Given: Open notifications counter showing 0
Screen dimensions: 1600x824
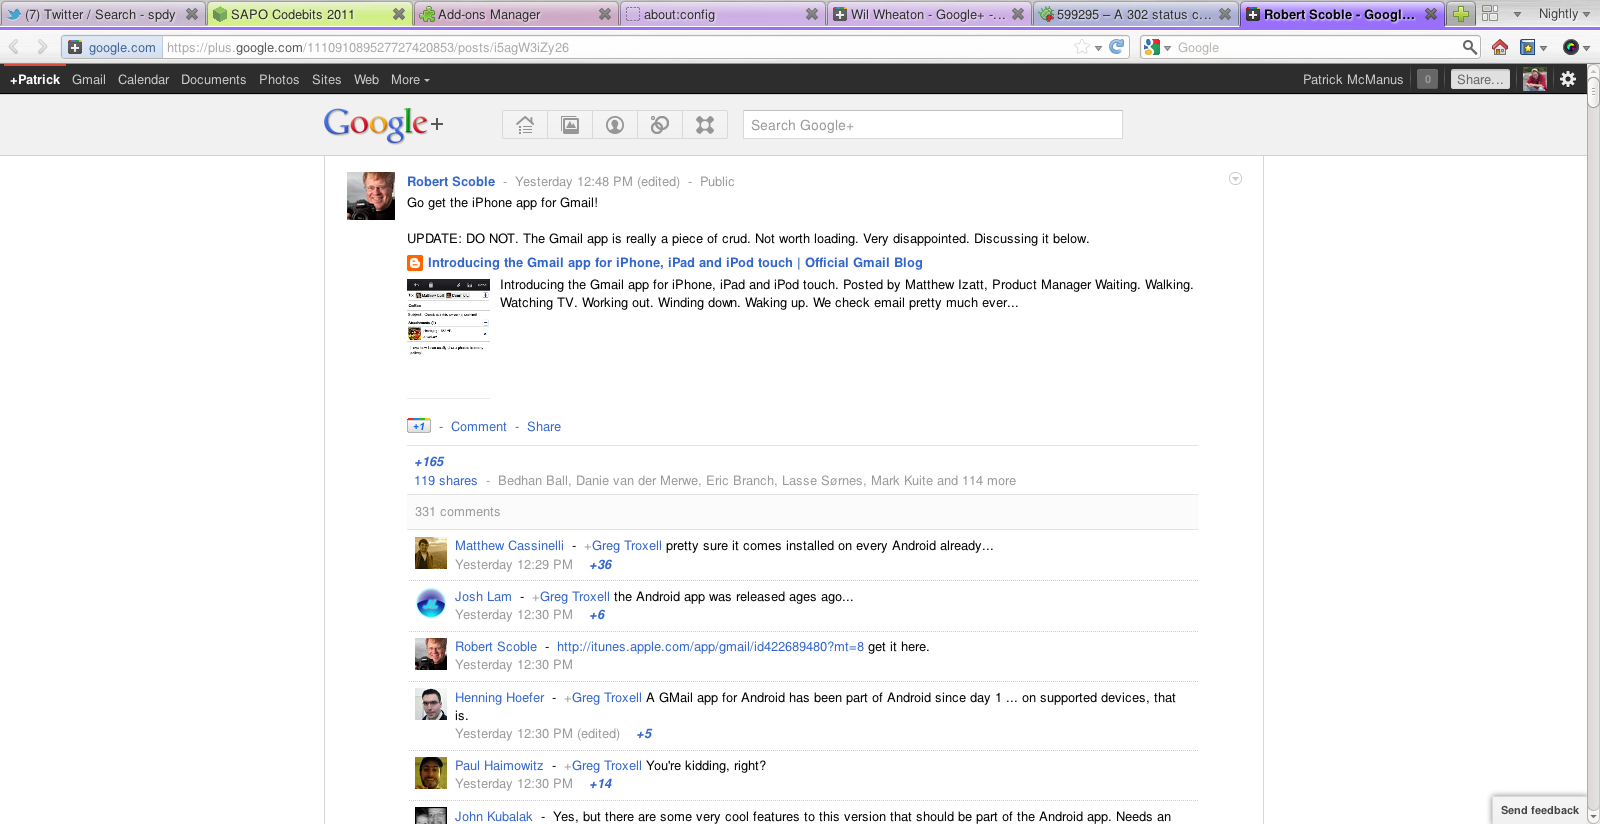Looking at the screenshot, I should pyautogui.click(x=1428, y=79).
